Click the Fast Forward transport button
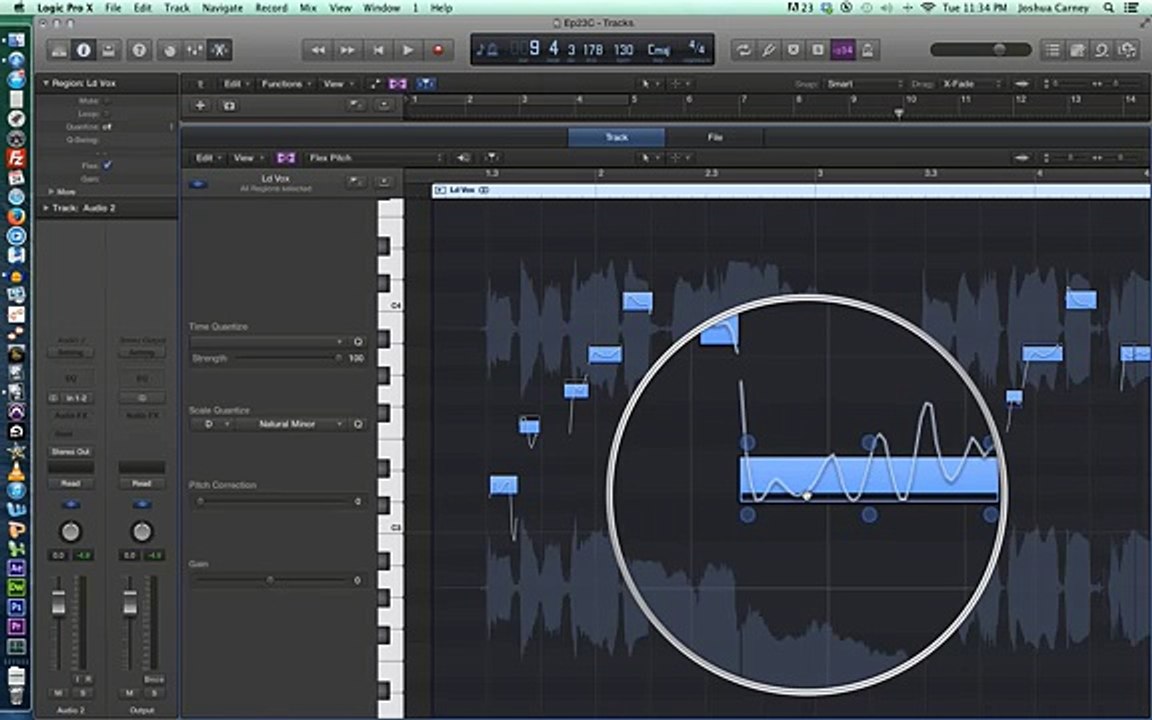Screen dimensions: 1152x720 coord(348,50)
